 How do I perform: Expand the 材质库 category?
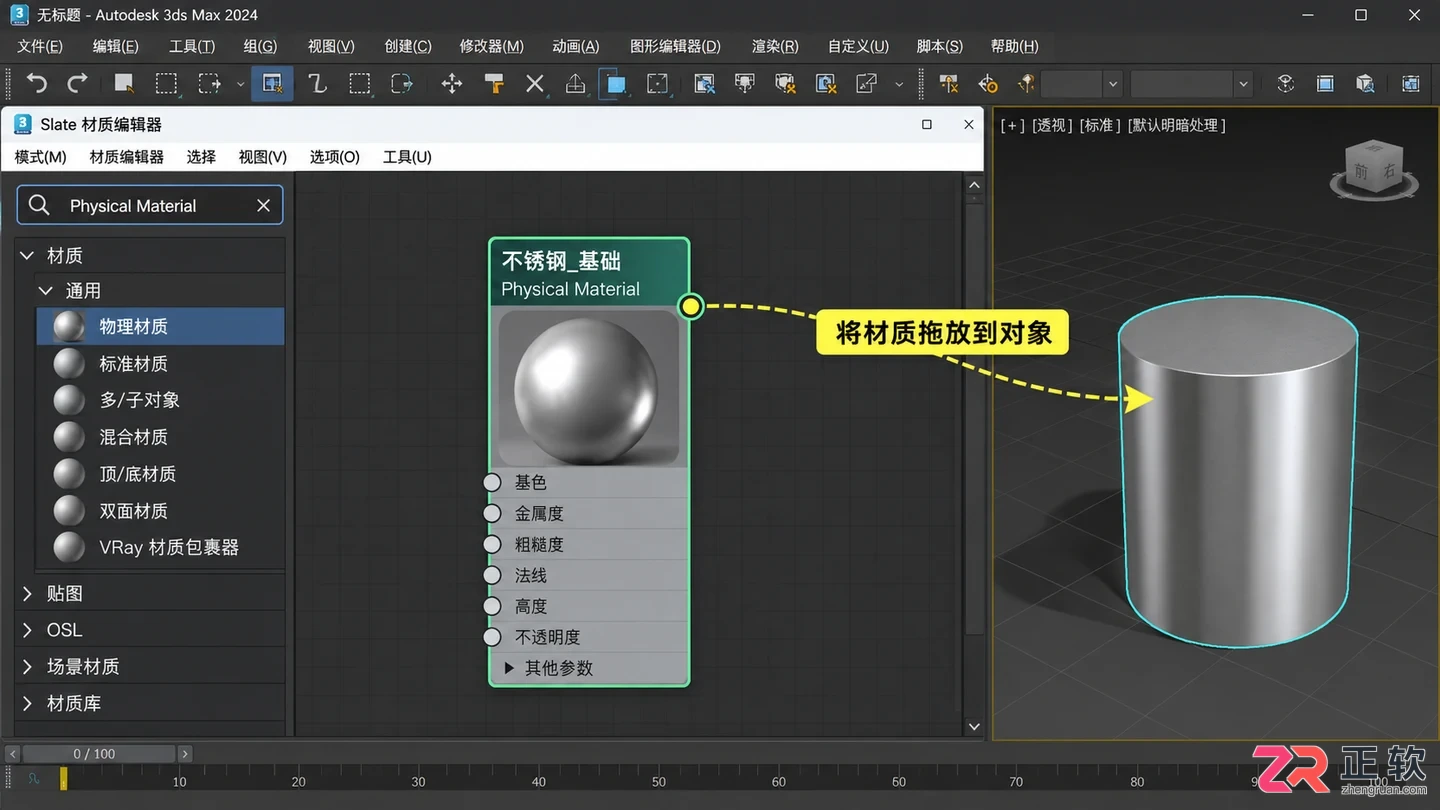(27, 703)
